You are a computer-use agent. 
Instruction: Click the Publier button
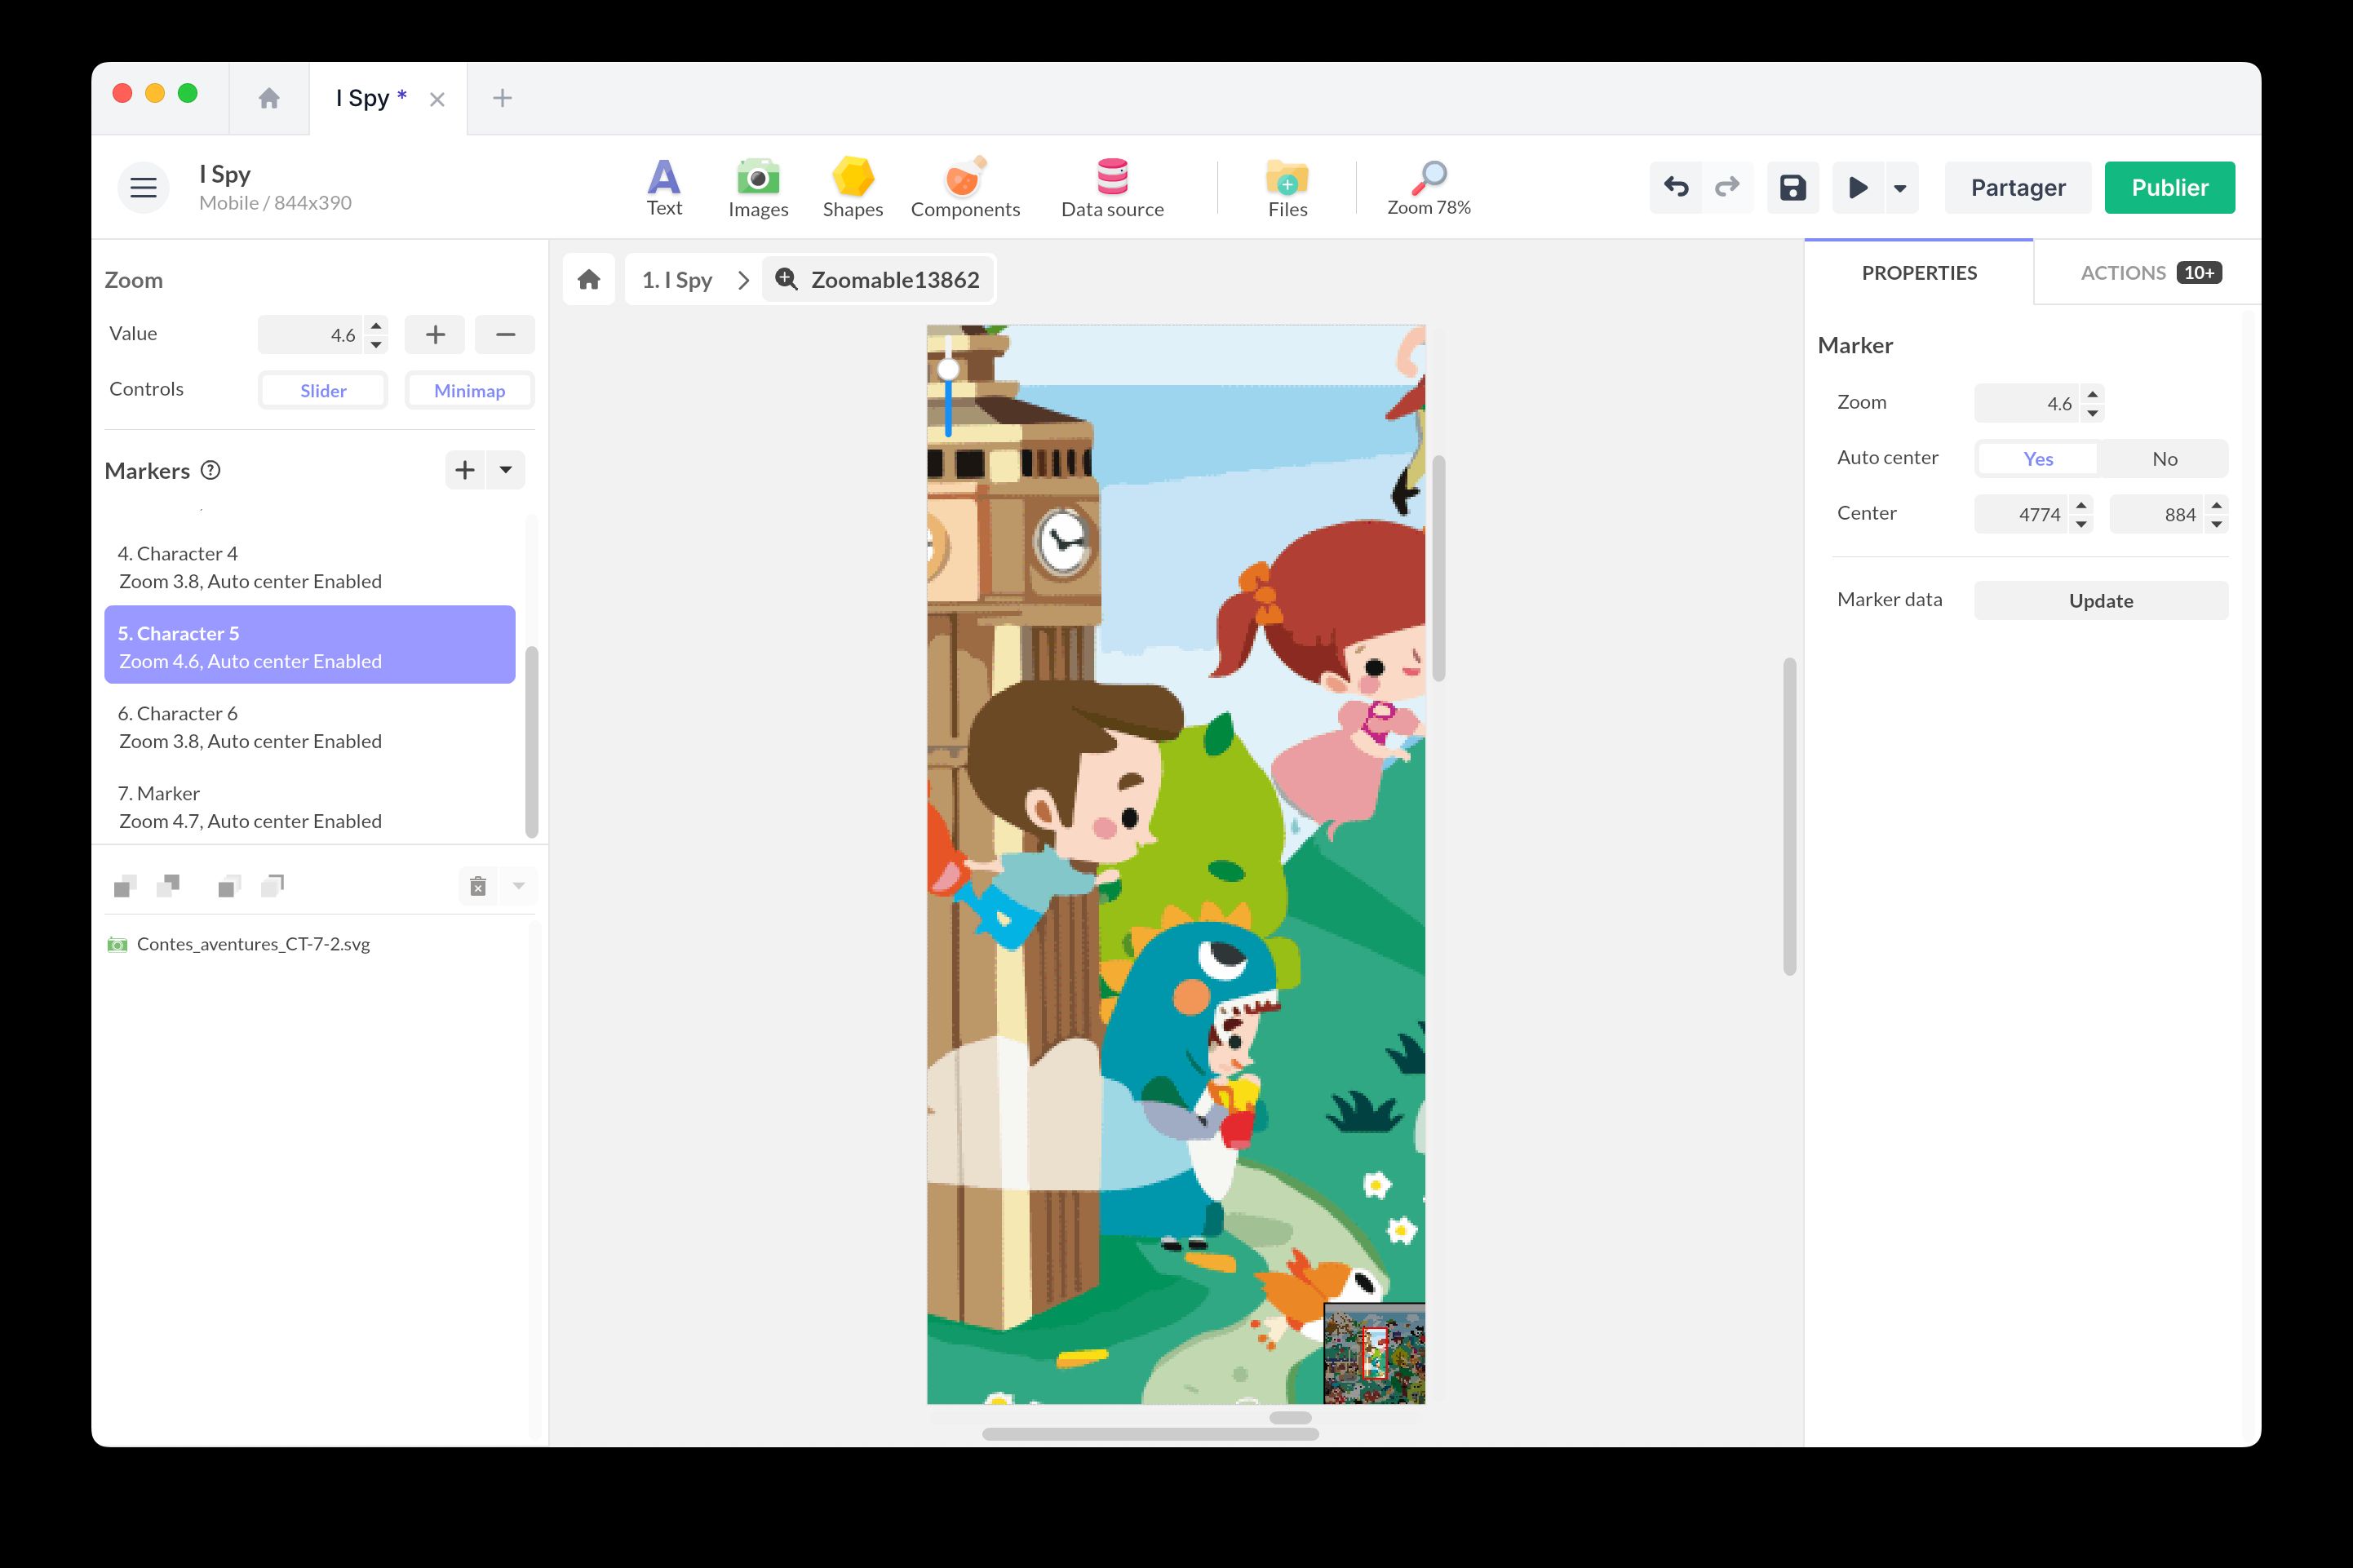2168,187
